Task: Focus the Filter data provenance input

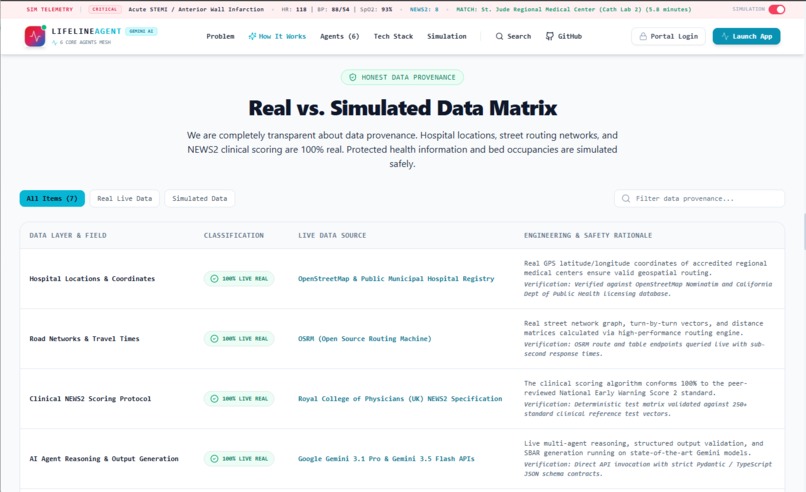Action: 699,198
